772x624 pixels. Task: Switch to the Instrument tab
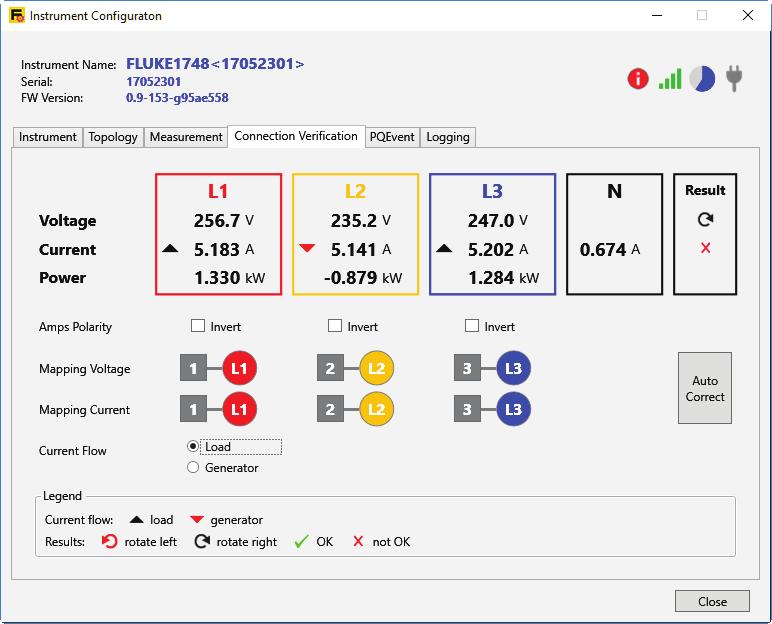[48, 137]
